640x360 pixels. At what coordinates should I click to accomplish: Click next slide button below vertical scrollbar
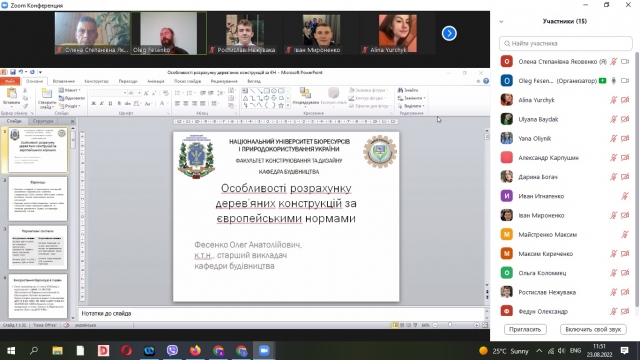coord(487,298)
